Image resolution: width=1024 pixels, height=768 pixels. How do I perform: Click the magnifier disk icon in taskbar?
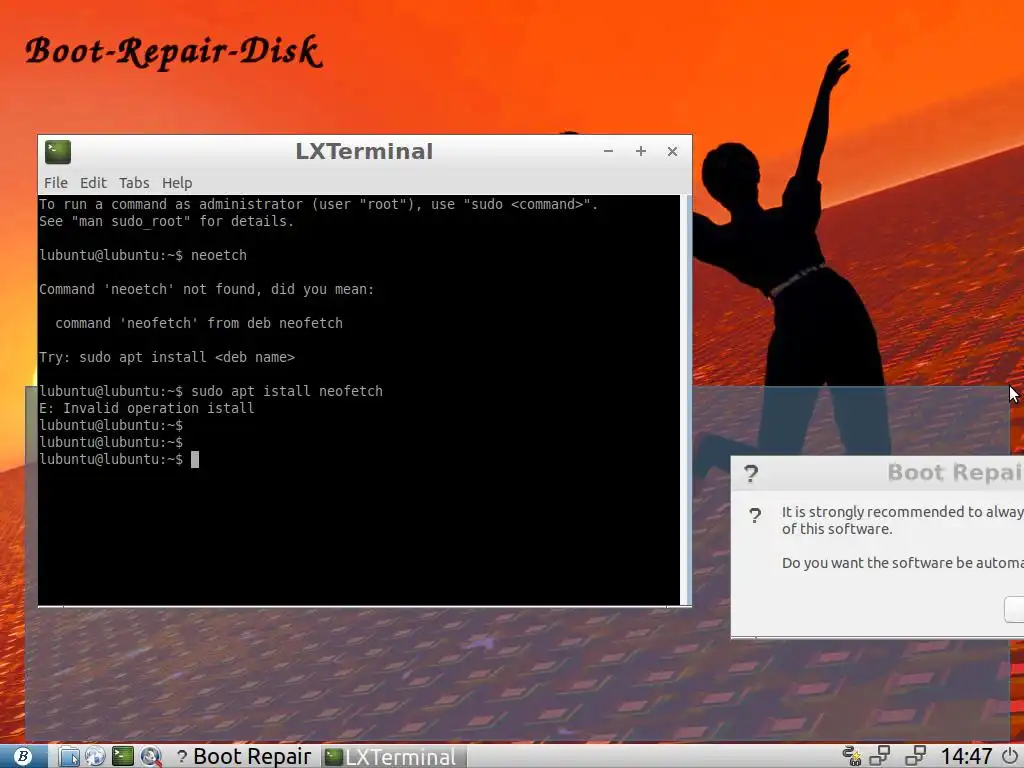tap(151, 756)
